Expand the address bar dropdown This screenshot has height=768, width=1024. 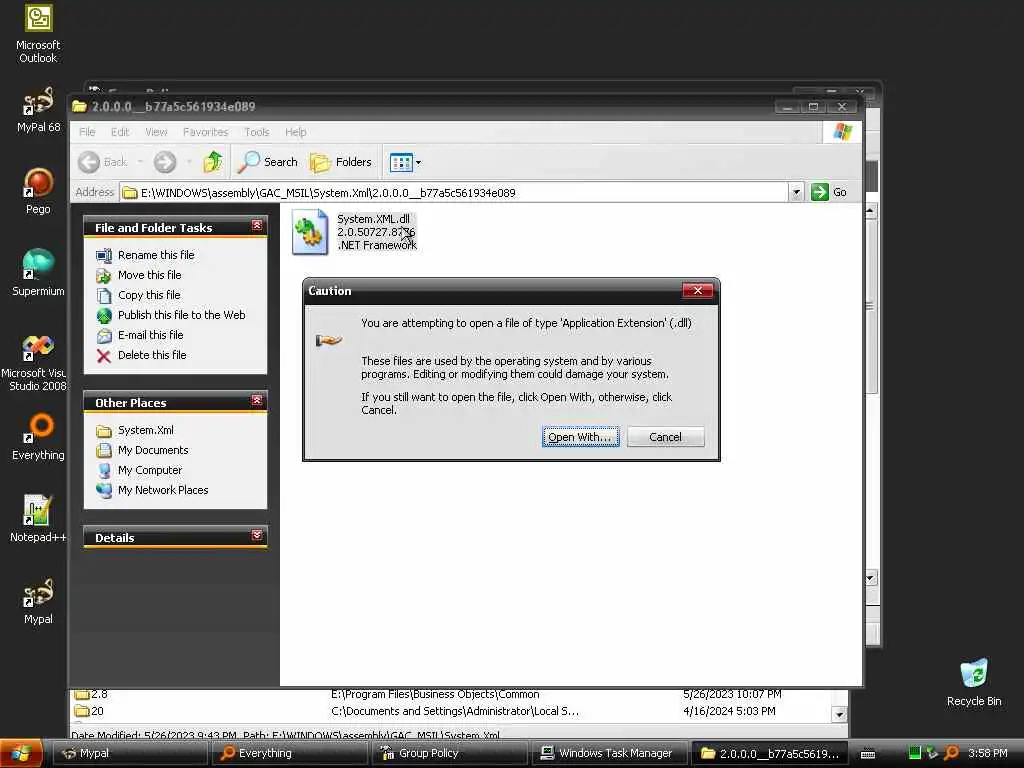795,192
